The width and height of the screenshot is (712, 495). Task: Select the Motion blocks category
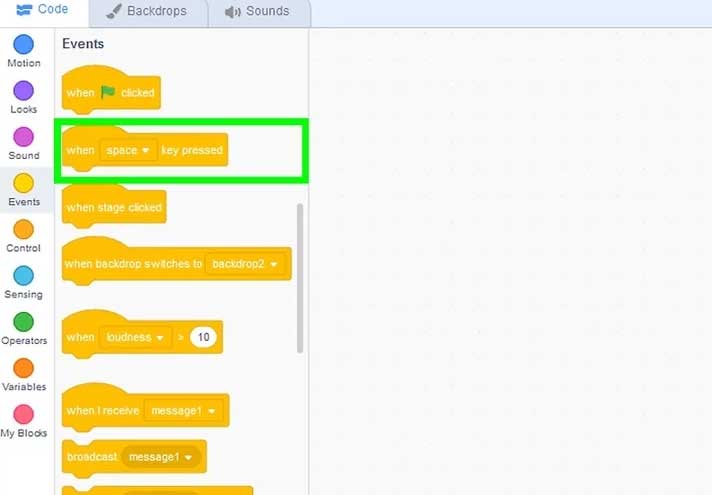[24, 51]
